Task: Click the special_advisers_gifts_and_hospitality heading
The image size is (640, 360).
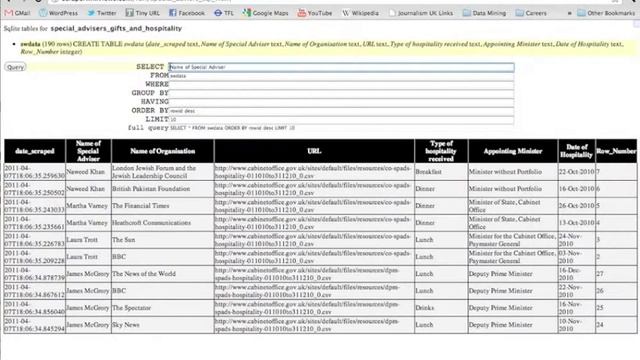Action: (116, 29)
